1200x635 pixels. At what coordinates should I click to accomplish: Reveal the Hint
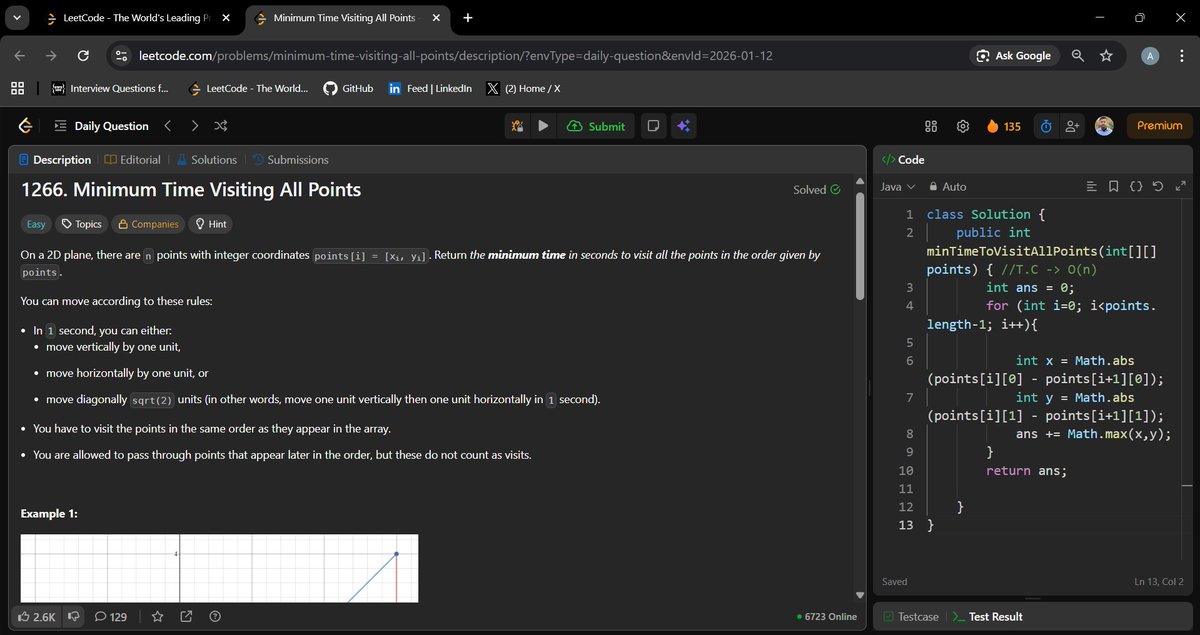[211, 224]
